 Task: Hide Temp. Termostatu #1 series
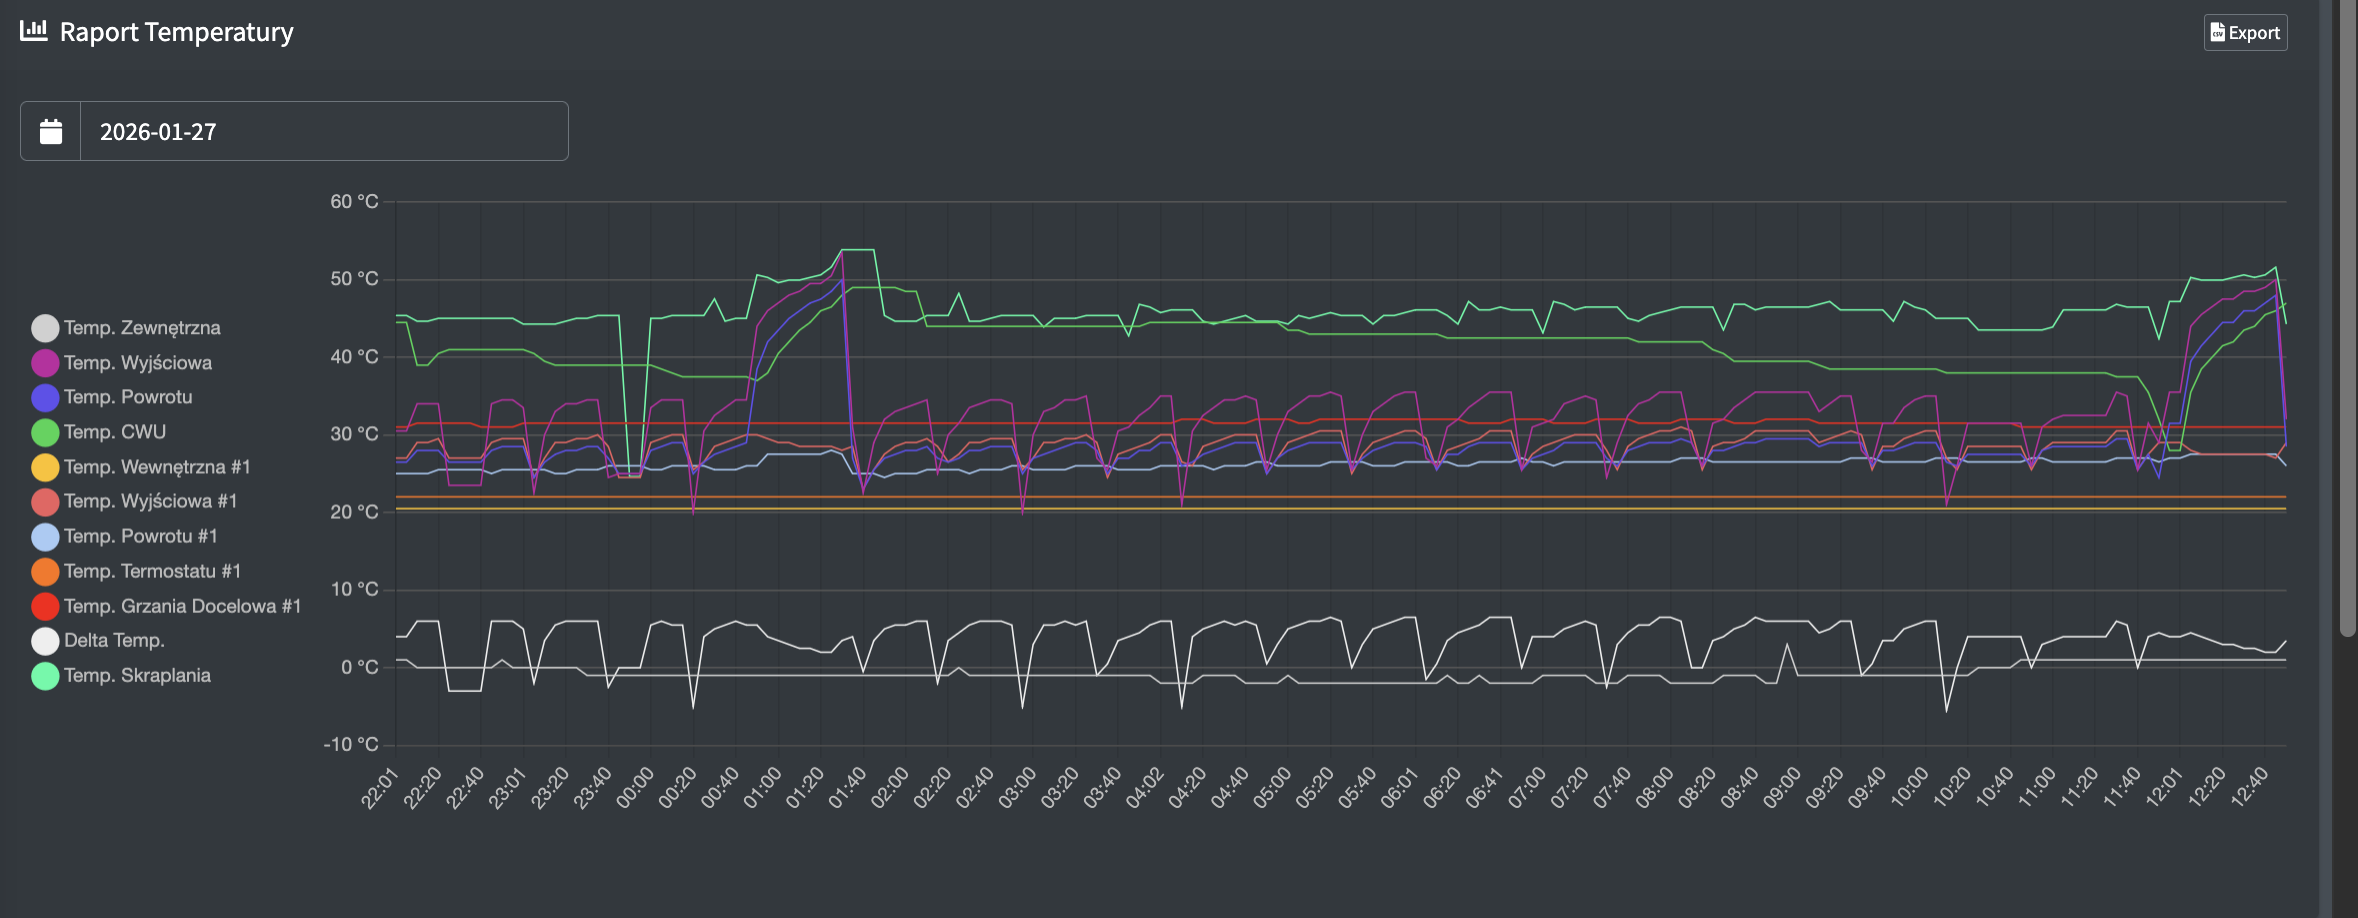tap(152, 571)
